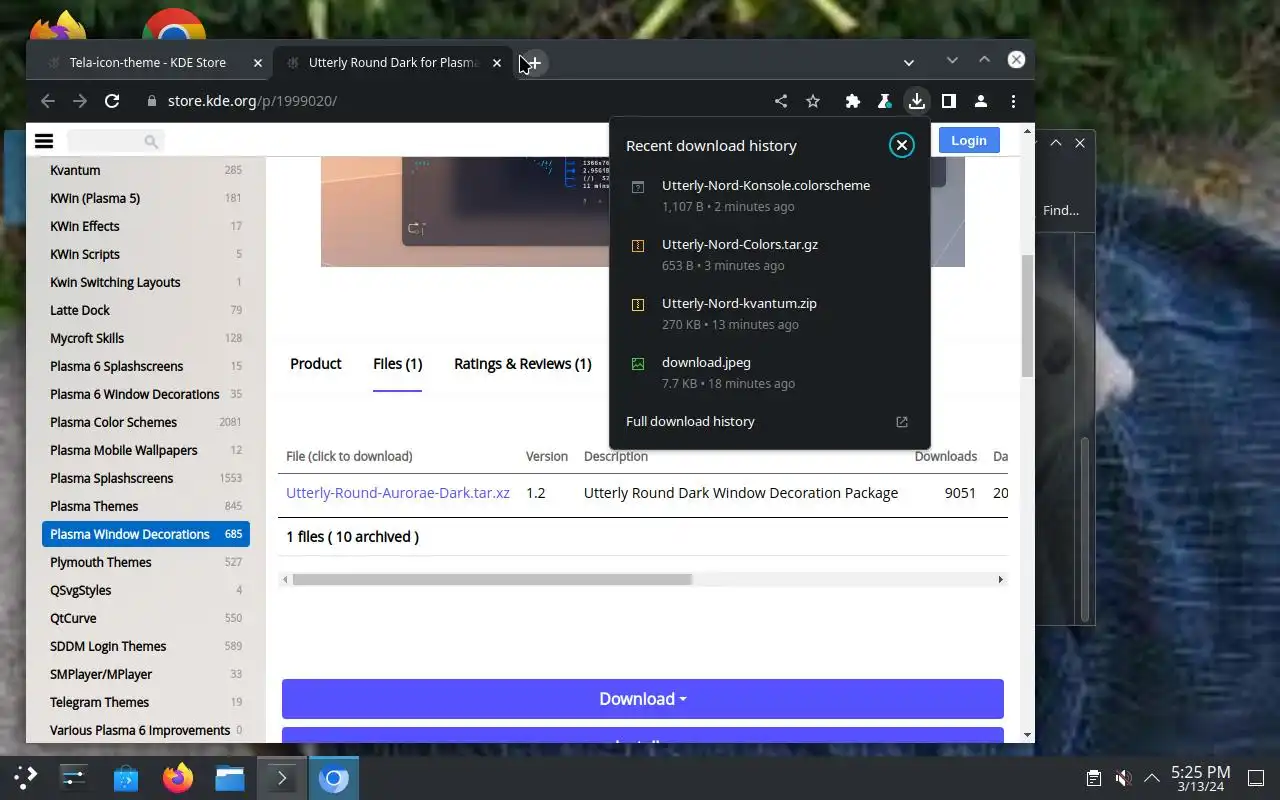This screenshot has height=800, width=1280.
Task: Click the horizontal scrollbar of files table
Action: (492, 580)
